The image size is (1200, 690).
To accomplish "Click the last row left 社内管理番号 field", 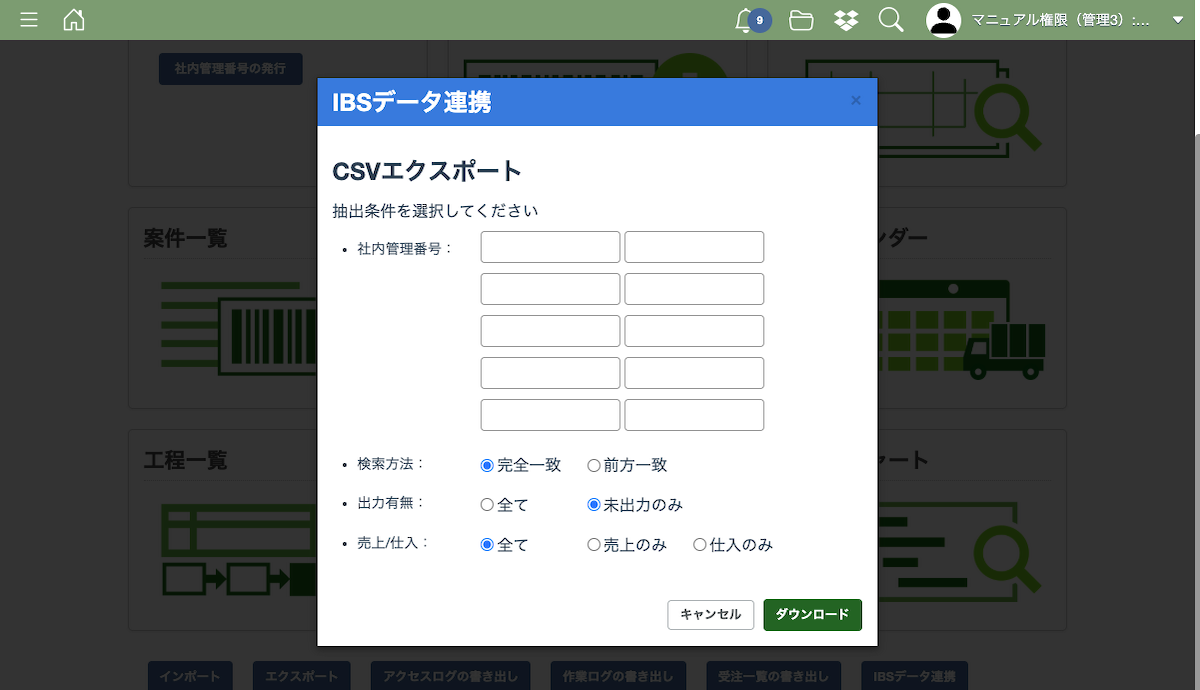I will coord(550,415).
